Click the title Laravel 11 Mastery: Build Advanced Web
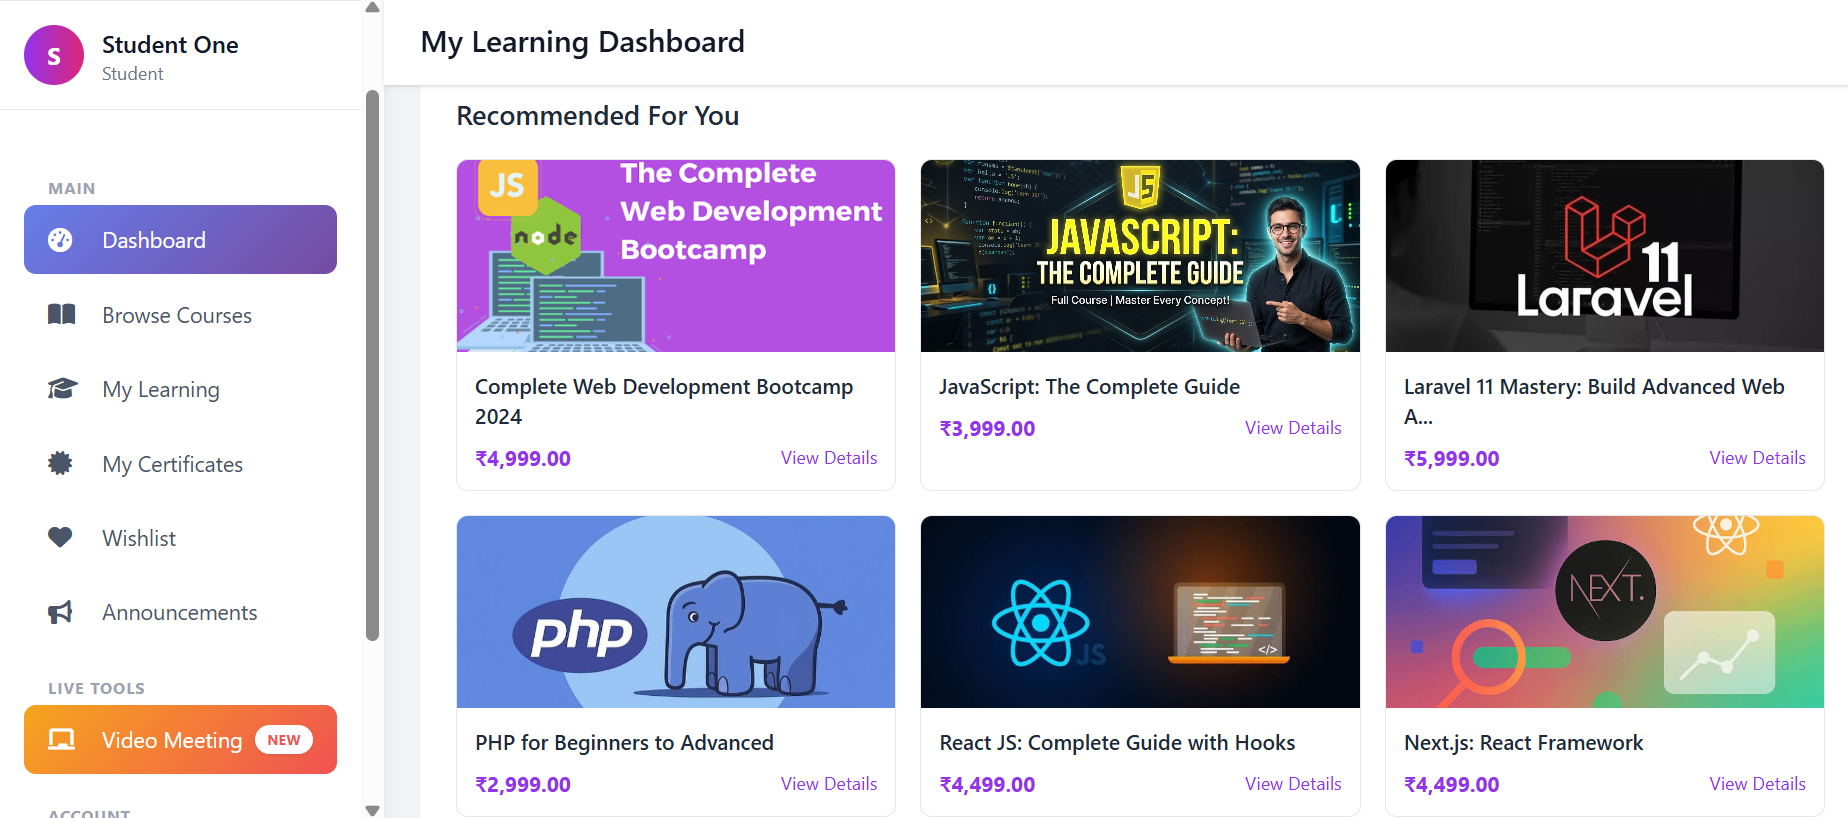The image size is (1848, 818). coord(1594,402)
